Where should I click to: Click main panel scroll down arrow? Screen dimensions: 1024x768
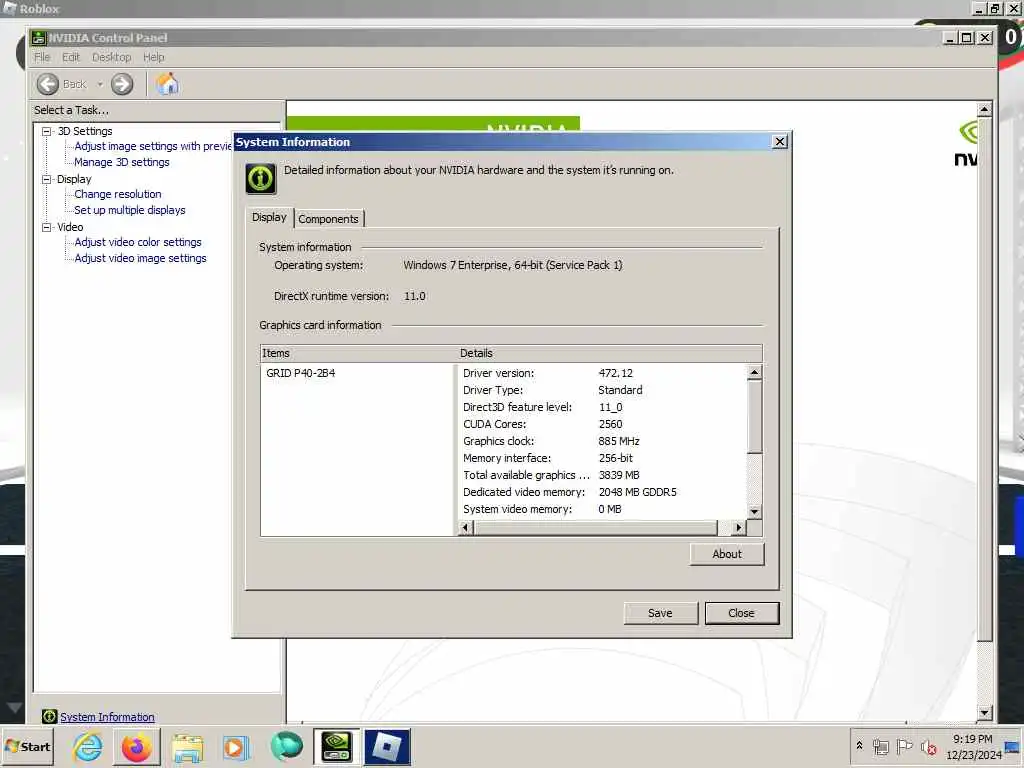pyautogui.click(x=984, y=712)
